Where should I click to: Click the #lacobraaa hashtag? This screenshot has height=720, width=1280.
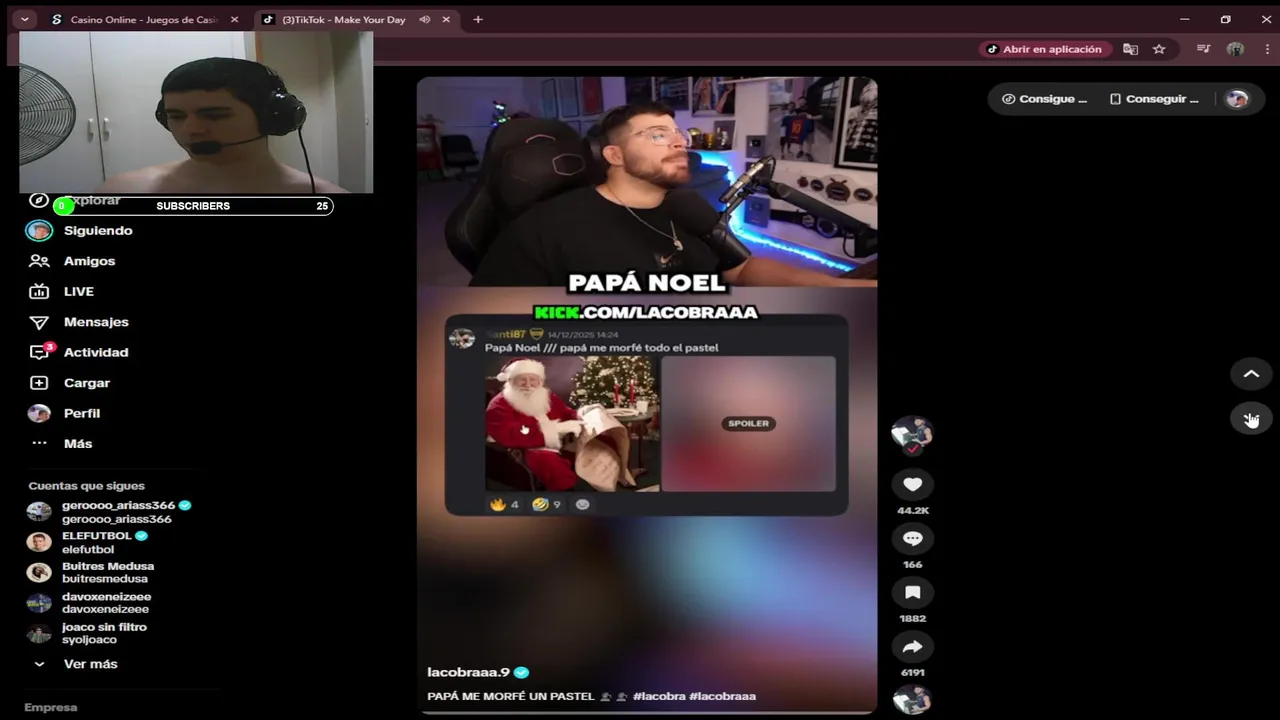click(x=722, y=696)
